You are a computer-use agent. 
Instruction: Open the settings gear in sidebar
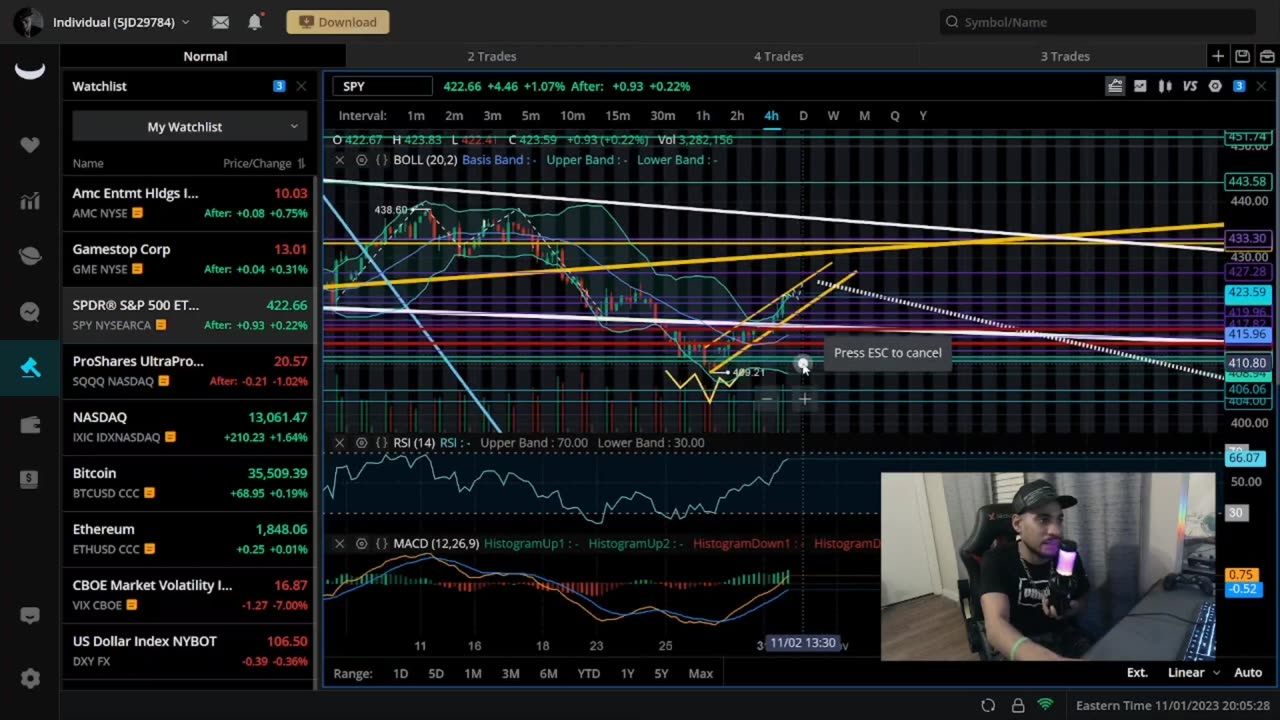pos(30,679)
